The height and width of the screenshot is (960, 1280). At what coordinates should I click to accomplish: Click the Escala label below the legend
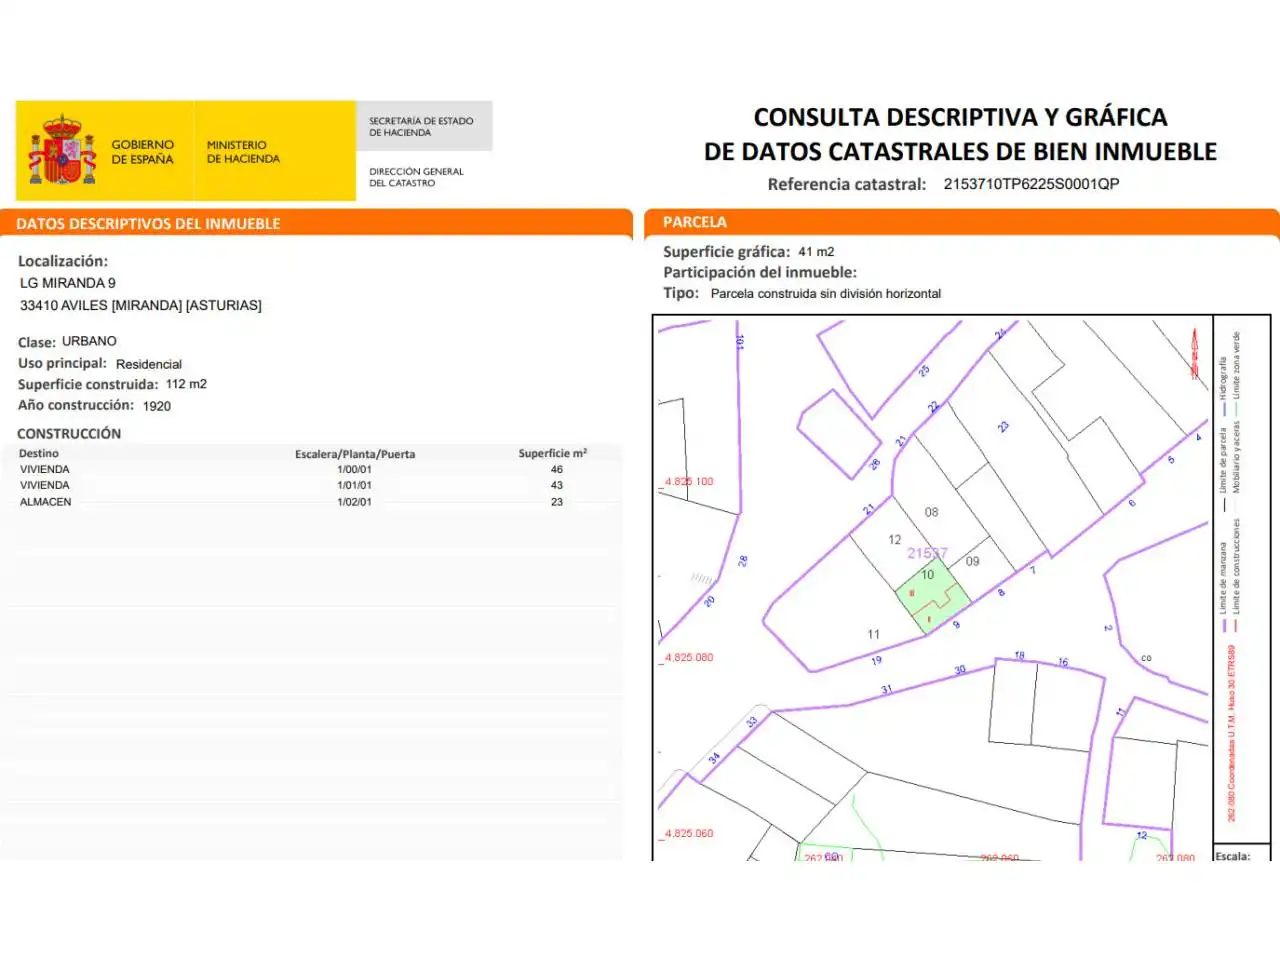tap(1233, 856)
